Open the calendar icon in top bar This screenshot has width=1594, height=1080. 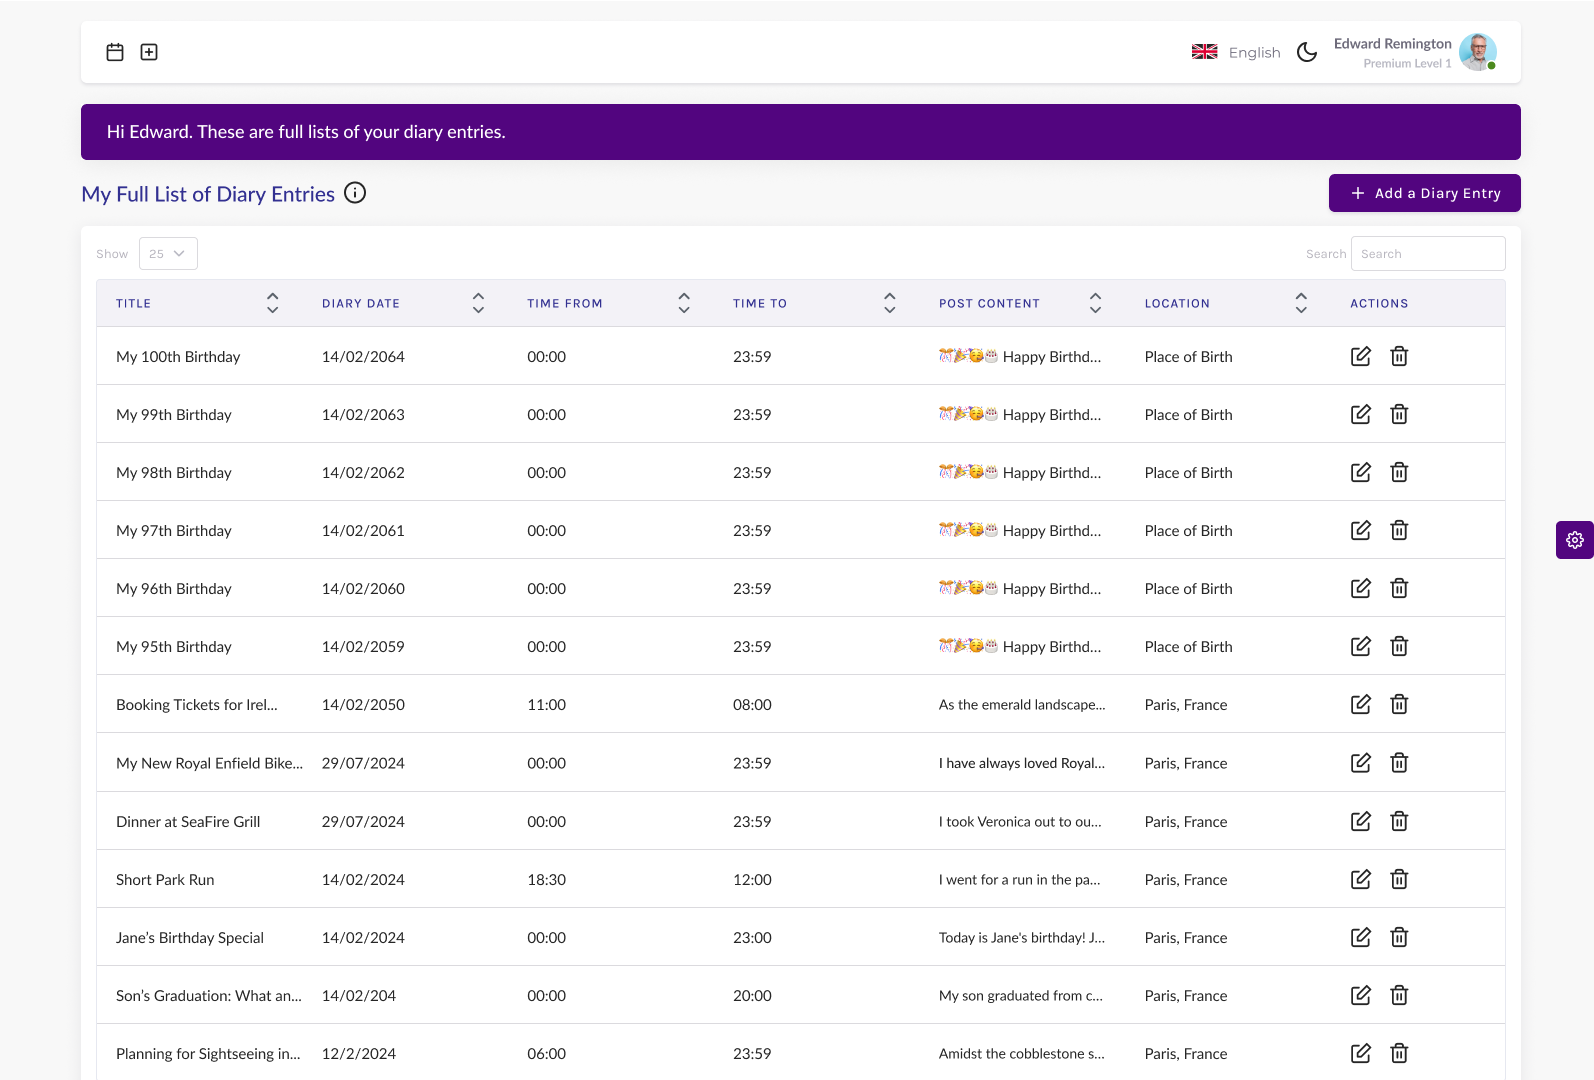click(115, 52)
